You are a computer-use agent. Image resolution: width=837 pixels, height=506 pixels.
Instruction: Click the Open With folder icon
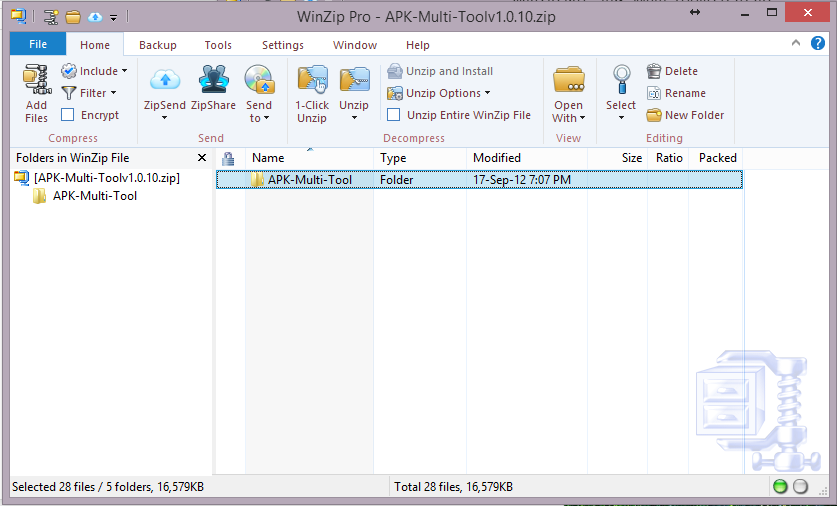point(568,80)
